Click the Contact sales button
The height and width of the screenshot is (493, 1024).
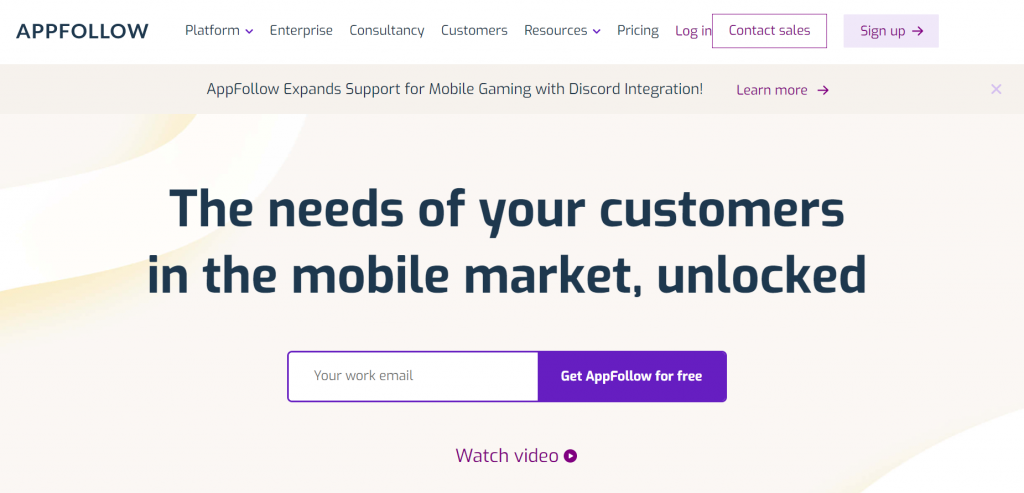(x=769, y=31)
